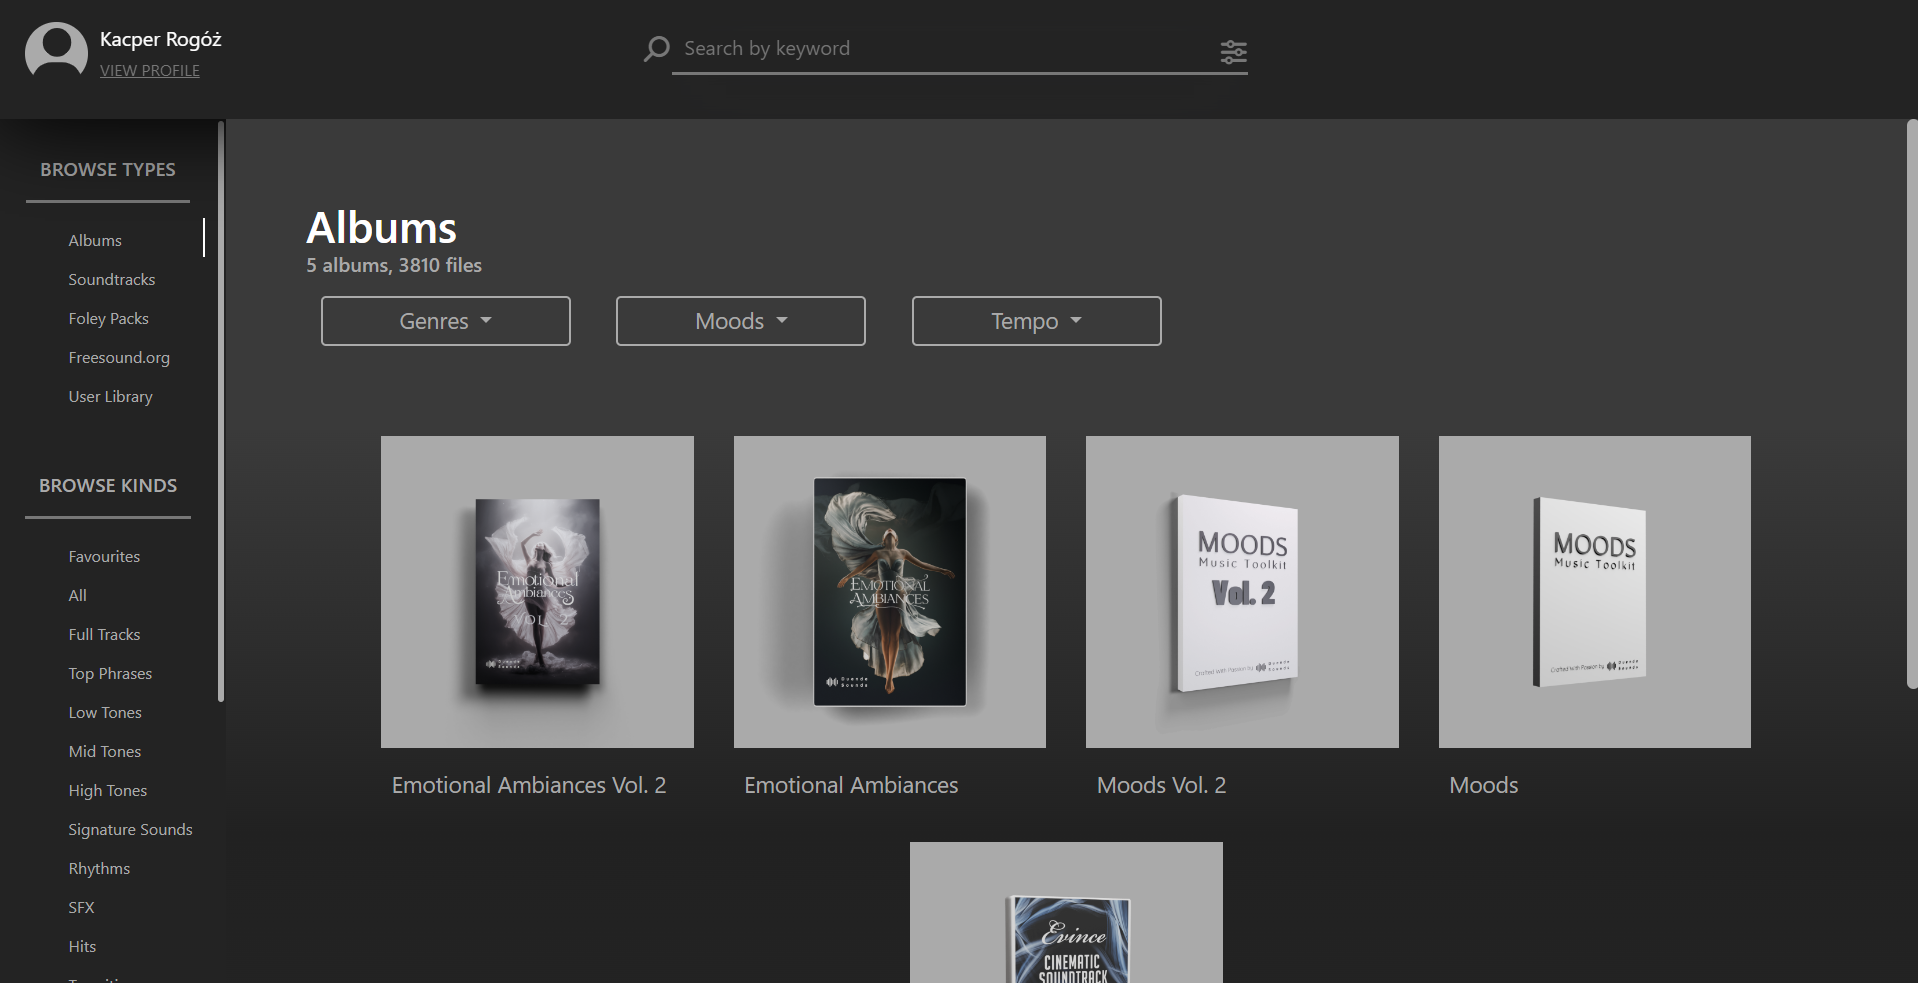Select All in Browse Kinds

pyautogui.click(x=77, y=596)
